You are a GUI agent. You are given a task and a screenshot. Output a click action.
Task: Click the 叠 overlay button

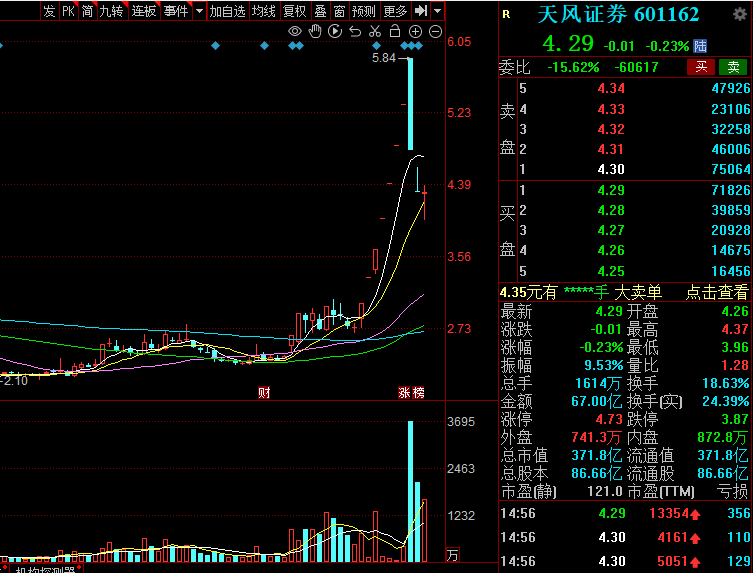320,11
